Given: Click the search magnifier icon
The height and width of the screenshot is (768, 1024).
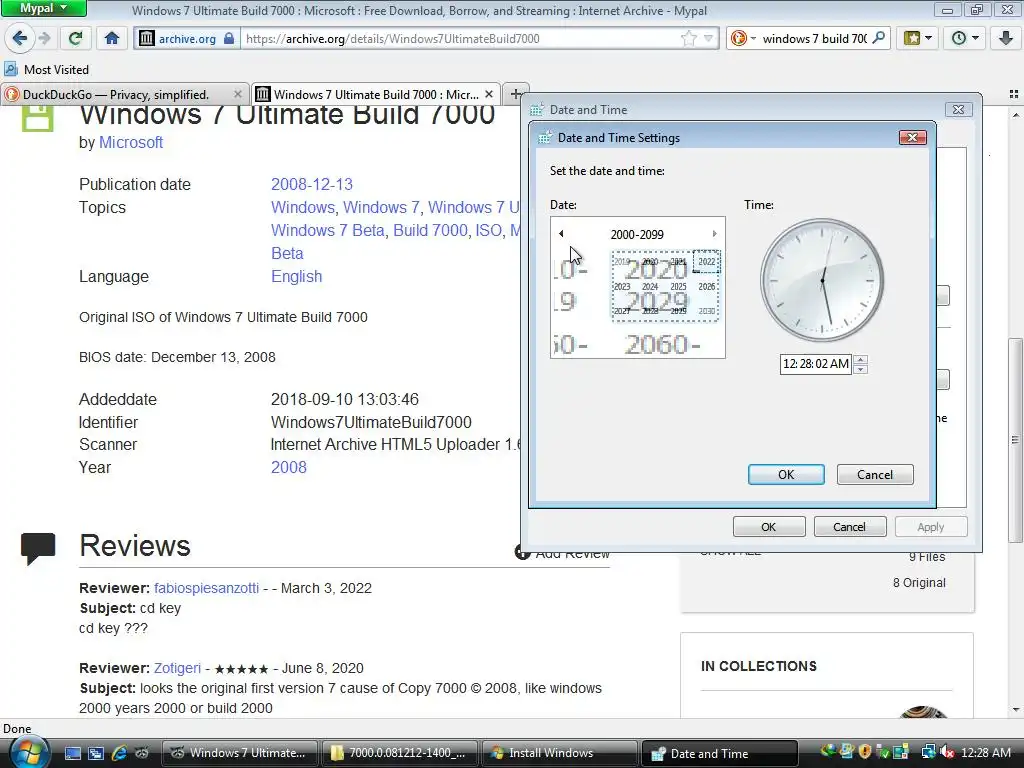Looking at the screenshot, I should pos(879,38).
